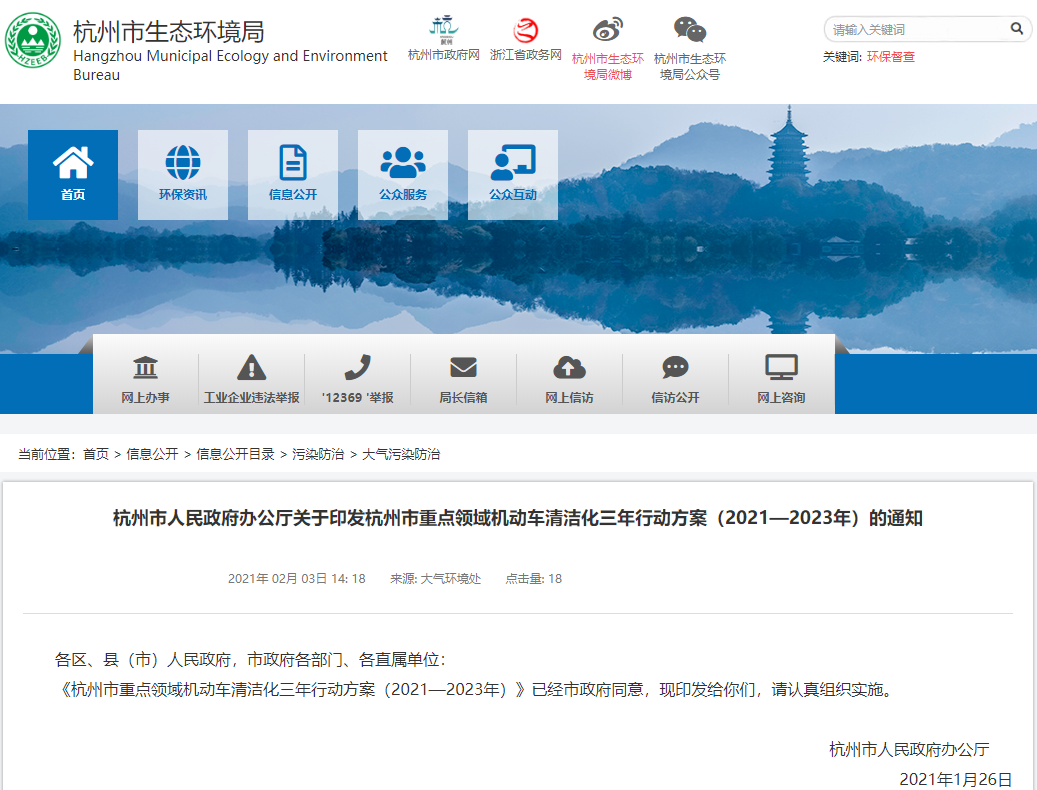Open the 浙江省政务网 icon link
Image resolution: width=1037 pixels, height=790 pixels.
[x=525, y=30]
